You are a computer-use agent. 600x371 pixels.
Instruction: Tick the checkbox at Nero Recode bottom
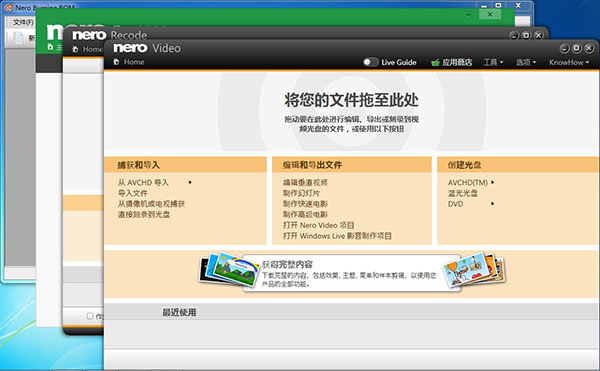(x=90, y=316)
